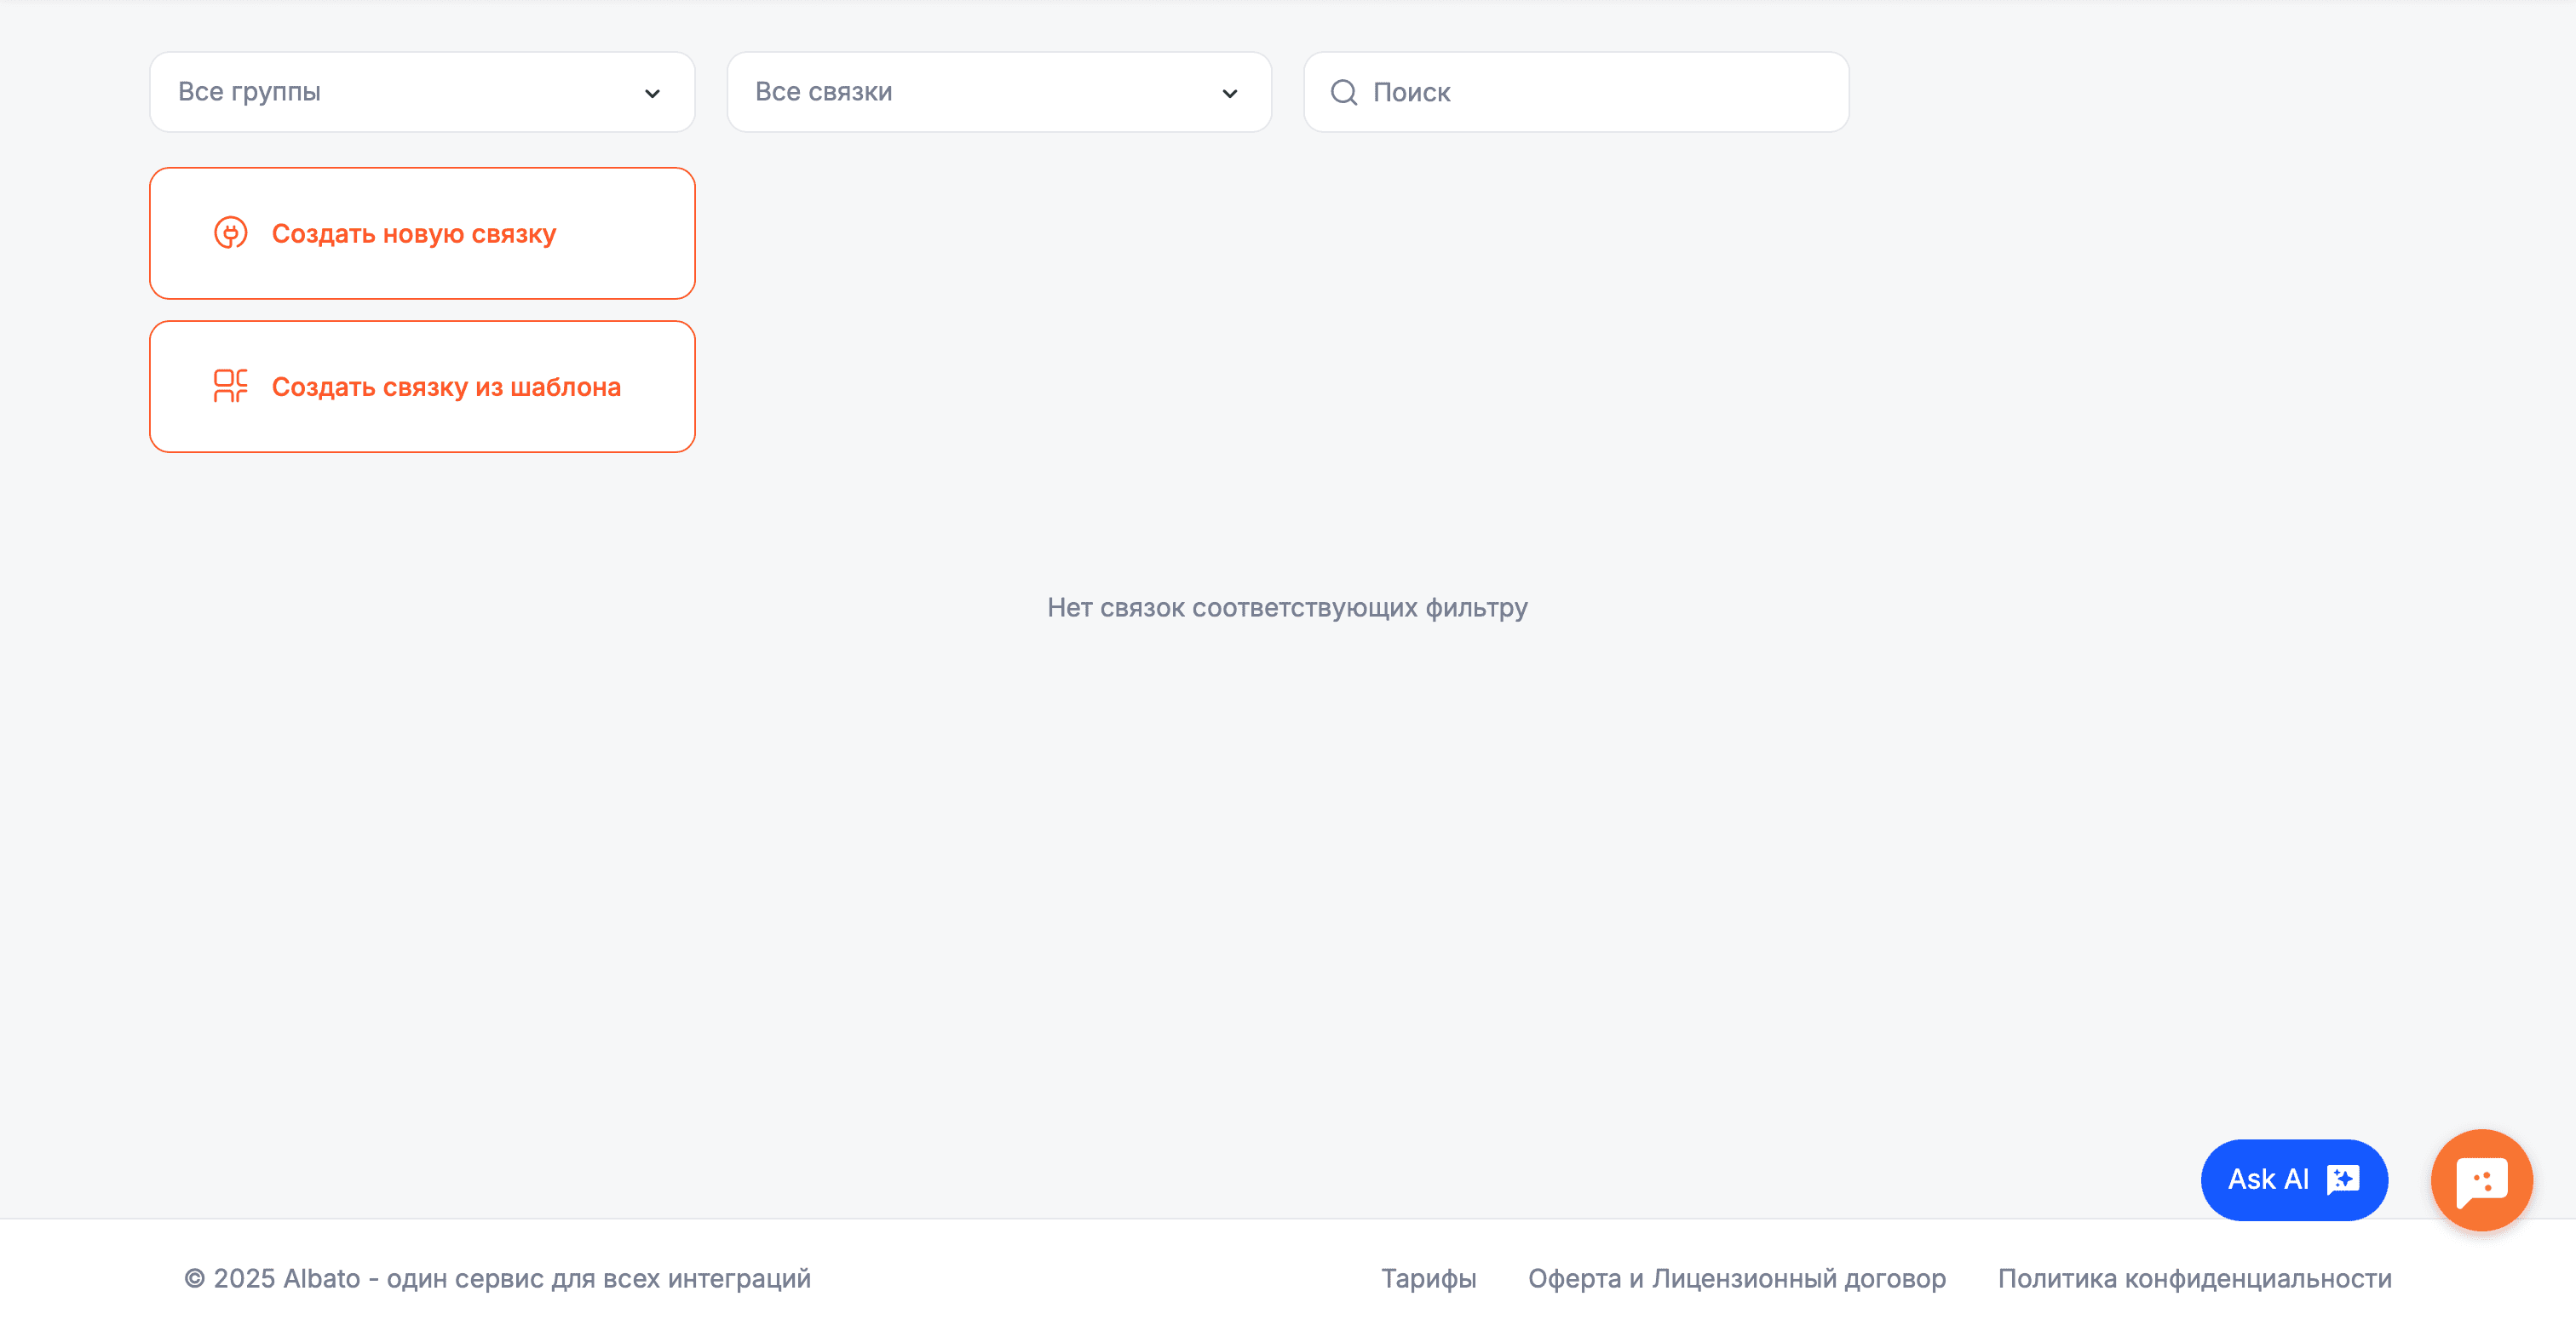This screenshot has height=1337, width=2576.
Task: Expand the Все связки filter dropdown
Action: point(998,92)
